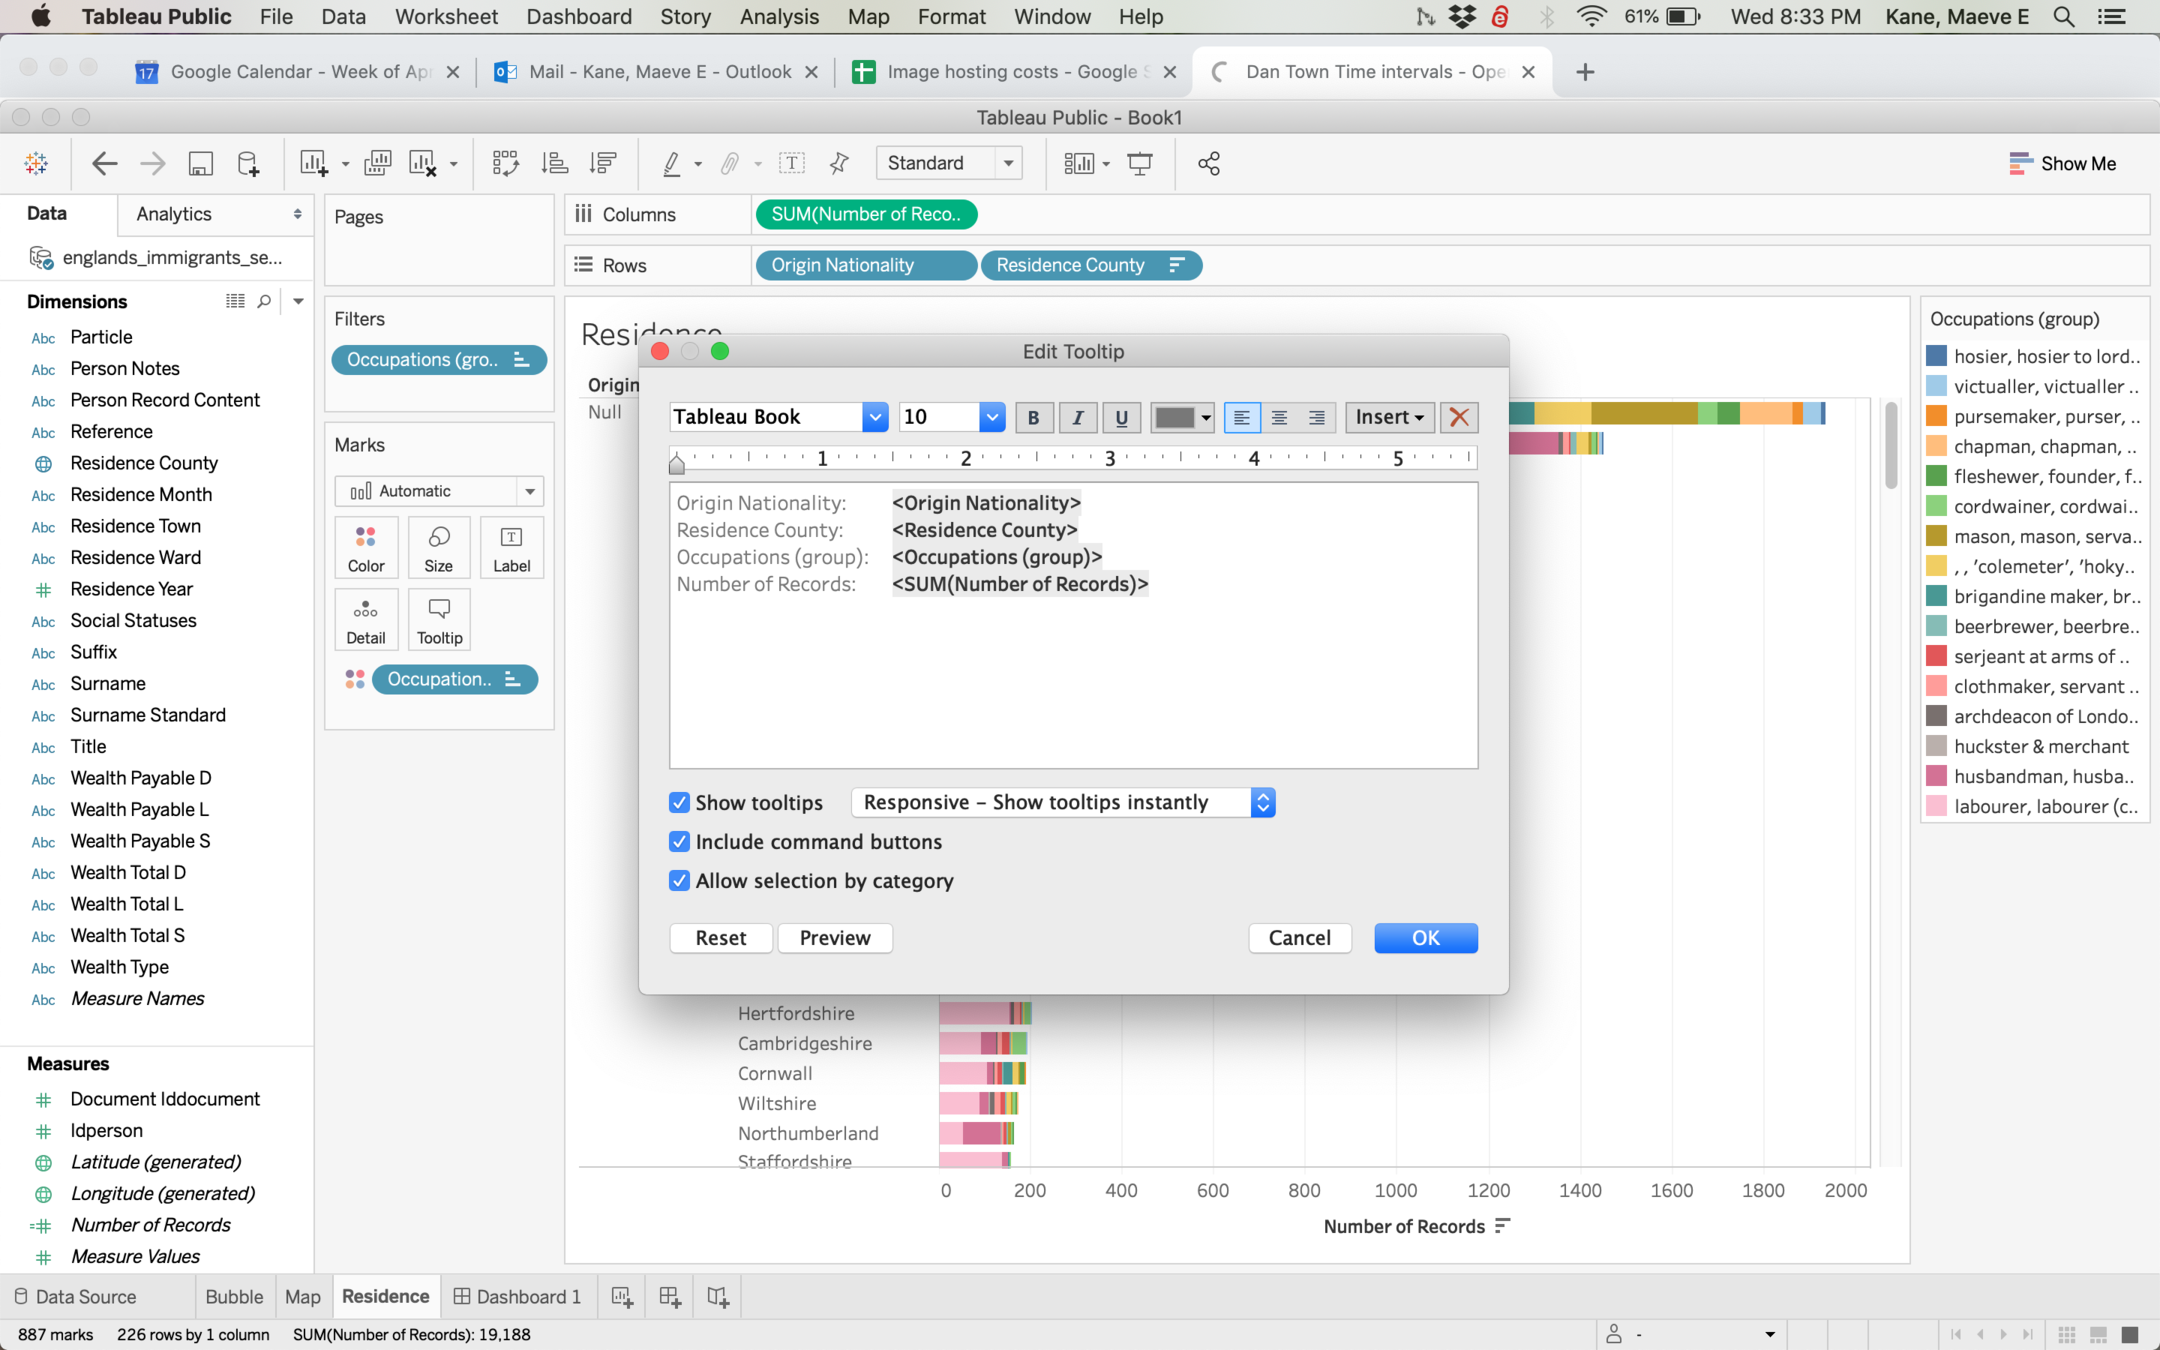Viewport: 2160px width, 1350px height.
Task: Click the center-align text icon
Action: point(1279,417)
